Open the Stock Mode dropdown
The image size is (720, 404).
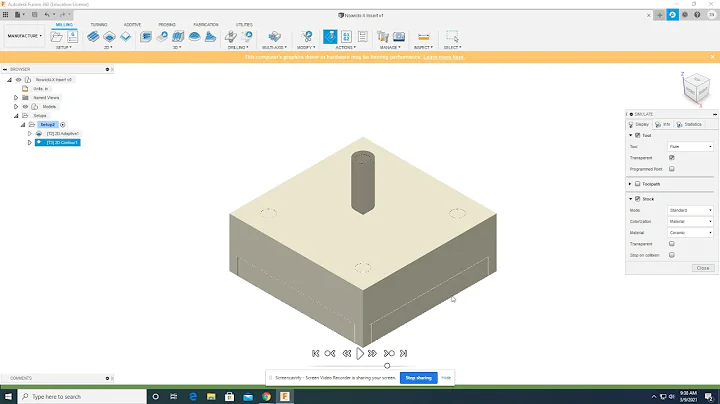690,210
